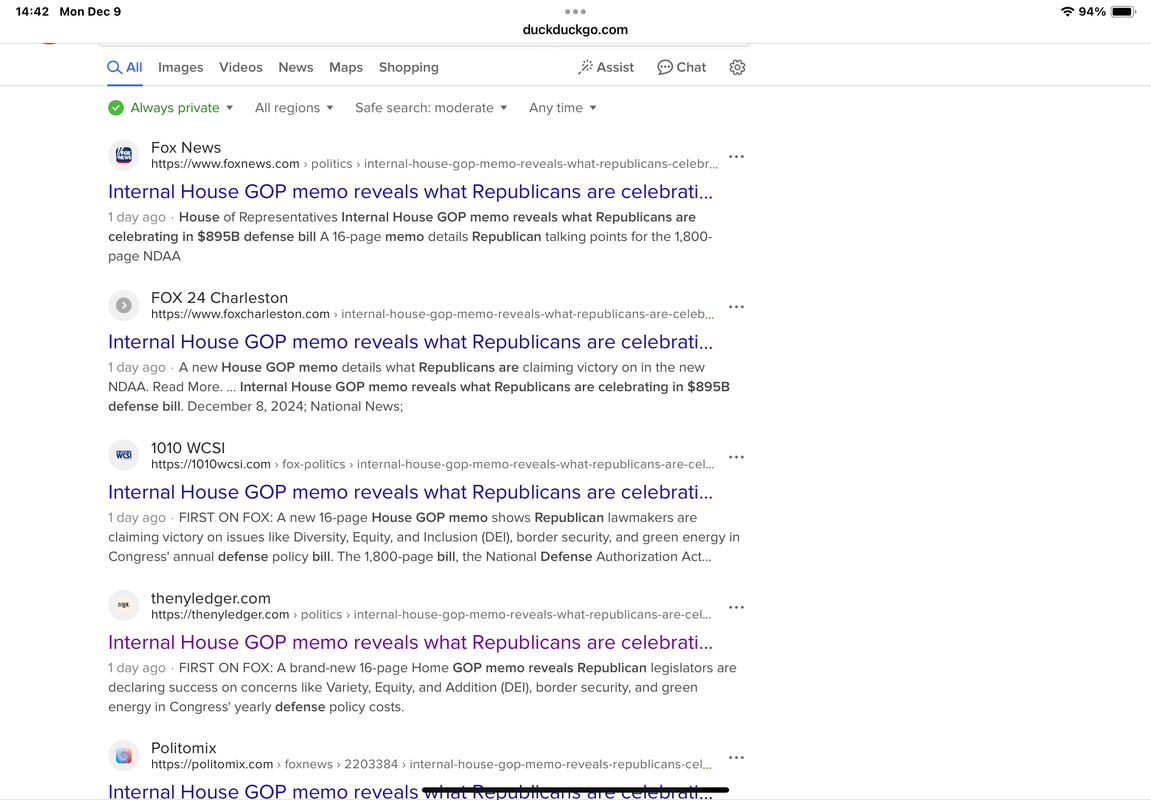
Task: Tap the home indicator bar at bottom
Action: click(x=576, y=790)
